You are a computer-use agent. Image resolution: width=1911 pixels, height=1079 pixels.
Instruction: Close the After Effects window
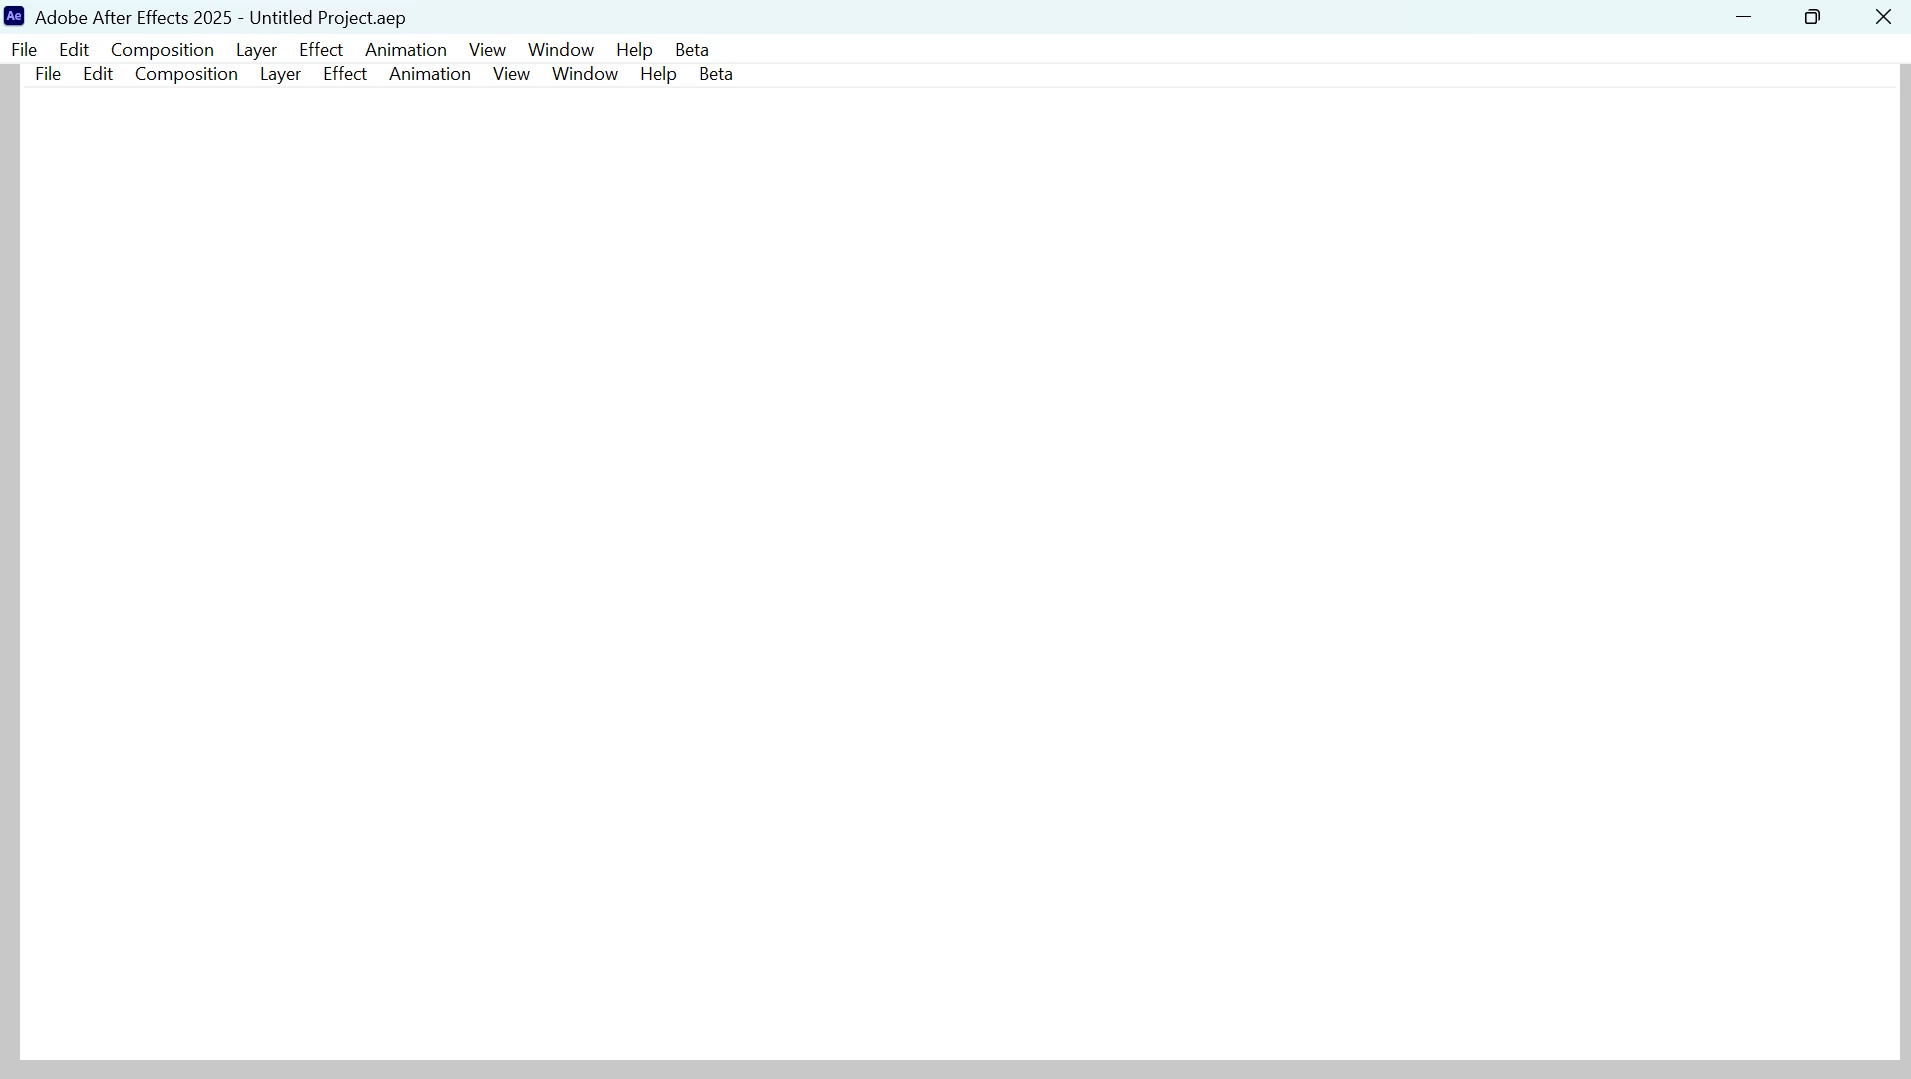[1883, 17]
